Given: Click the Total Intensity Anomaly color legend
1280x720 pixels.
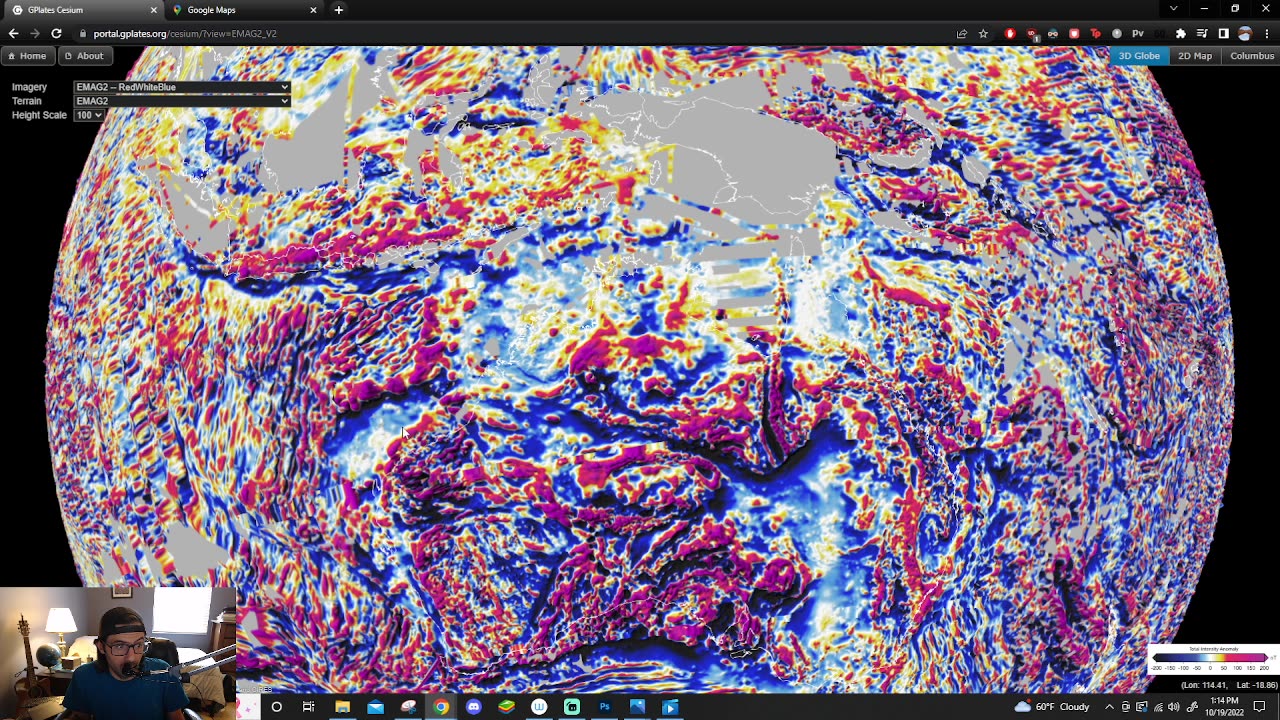Looking at the screenshot, I should (1212, 660).
